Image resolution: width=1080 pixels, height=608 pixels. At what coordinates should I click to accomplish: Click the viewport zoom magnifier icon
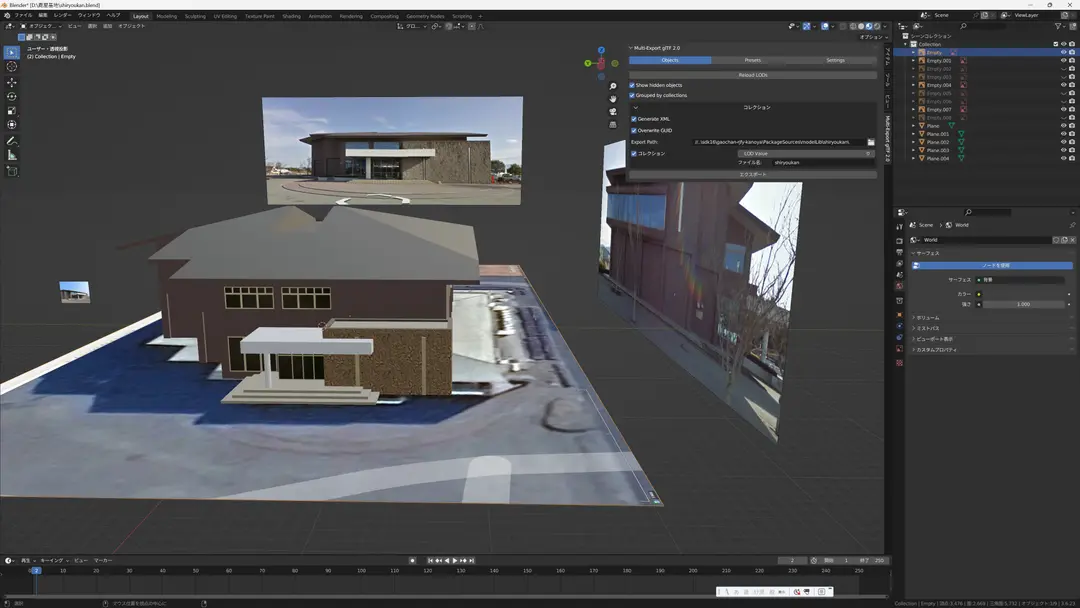pos(612,86)
